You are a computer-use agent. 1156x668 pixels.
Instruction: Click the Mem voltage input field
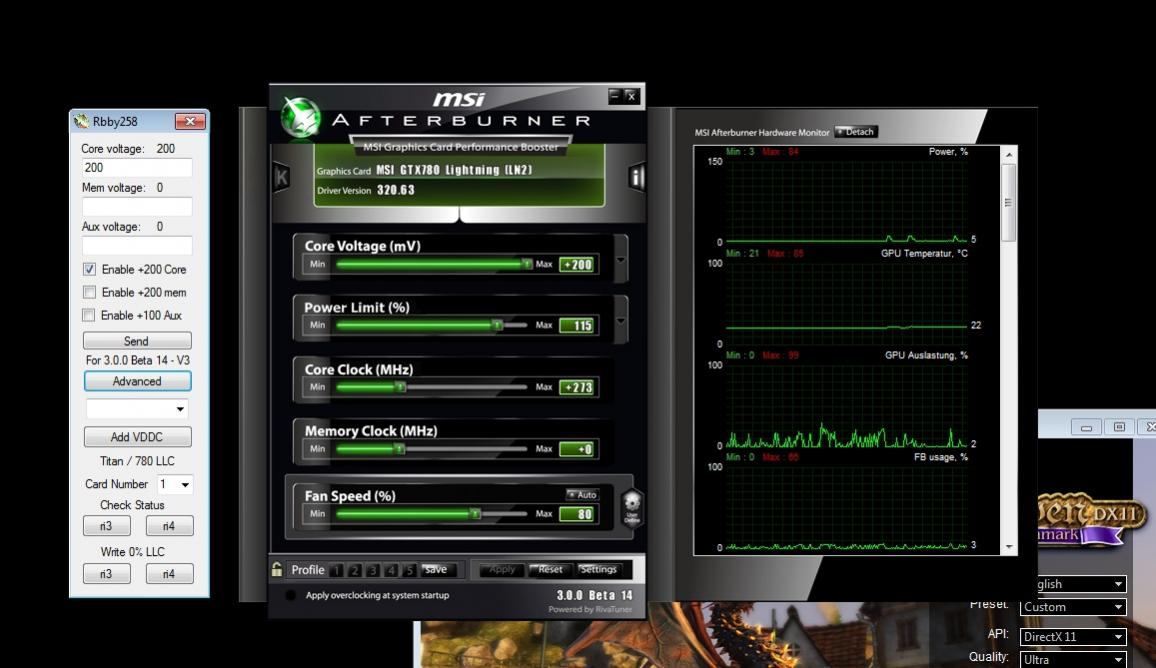point(137,206)
